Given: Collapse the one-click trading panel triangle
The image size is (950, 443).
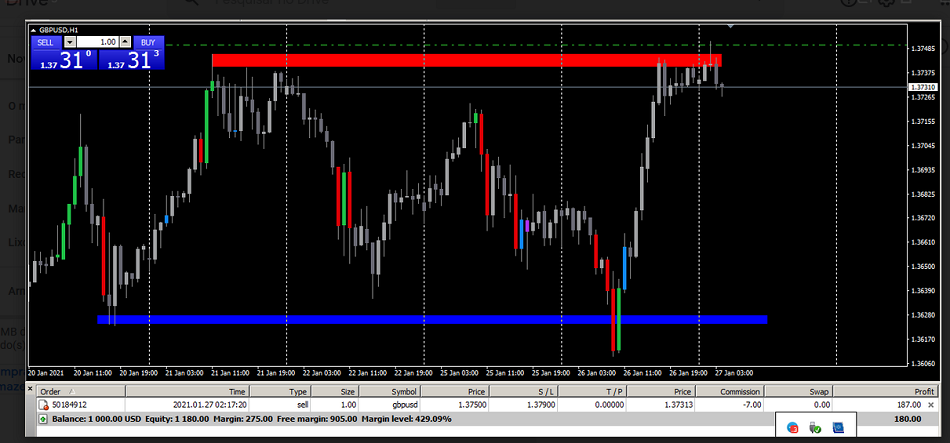Looking at the screenshot, I should tap(34, 30).
